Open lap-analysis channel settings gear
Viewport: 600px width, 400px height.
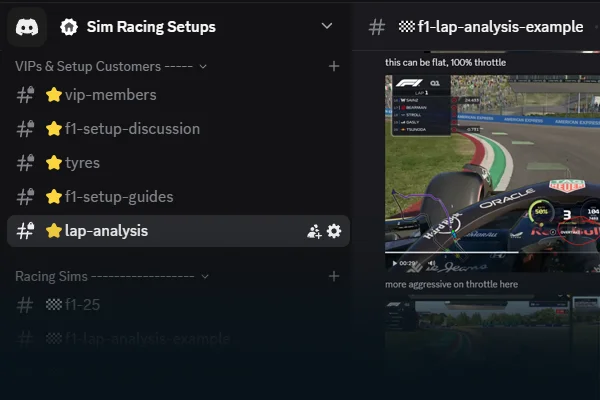(x=334, y=231)
